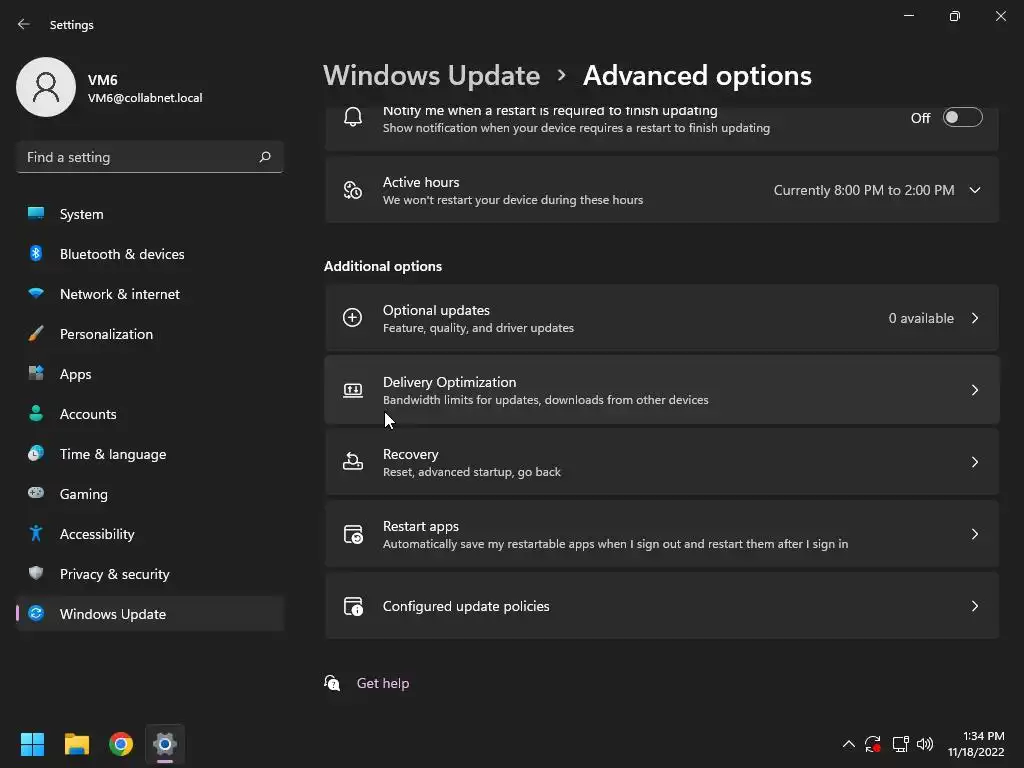Click the Apps icon in sidebar

(36, 374)
